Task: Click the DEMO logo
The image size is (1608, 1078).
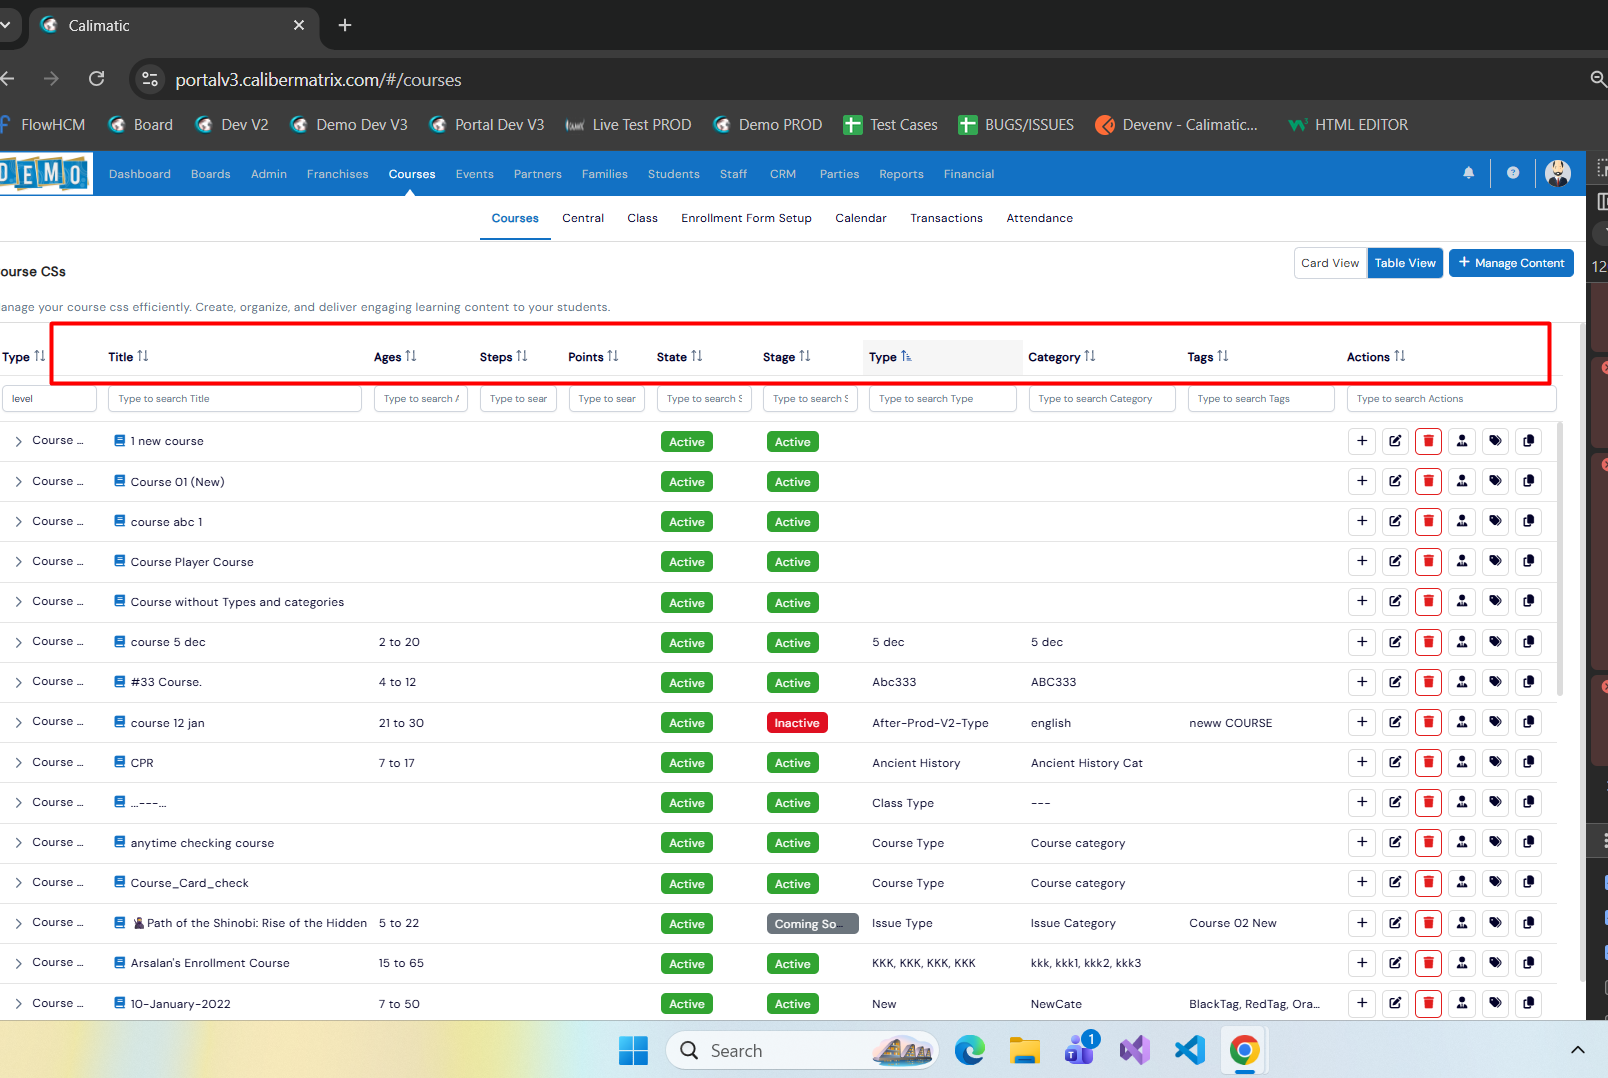Action: 44,173
